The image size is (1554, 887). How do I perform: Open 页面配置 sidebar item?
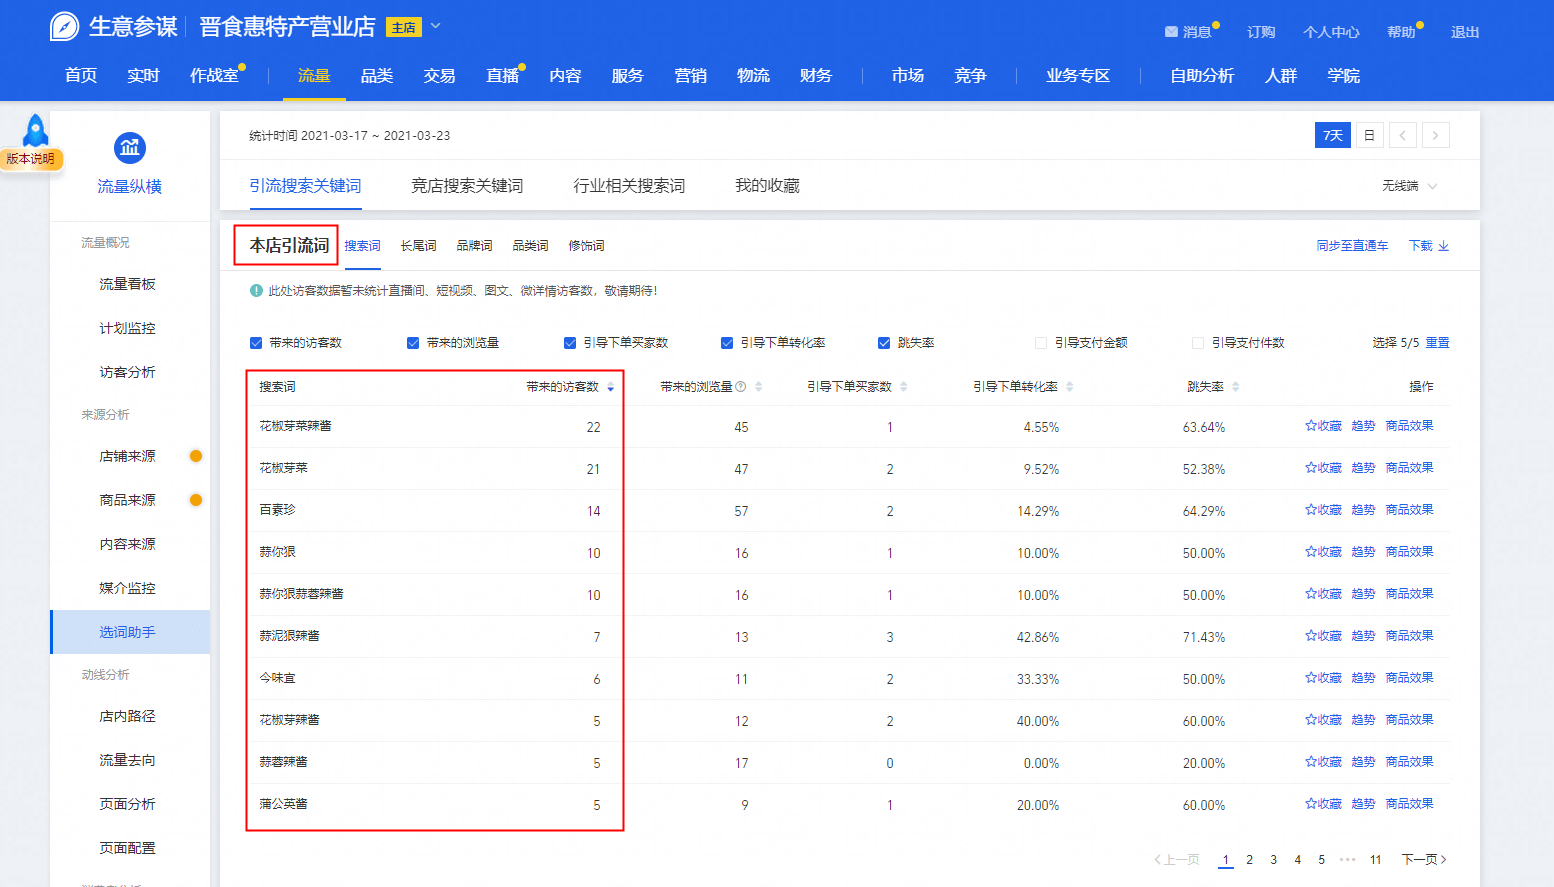point(127,848)
